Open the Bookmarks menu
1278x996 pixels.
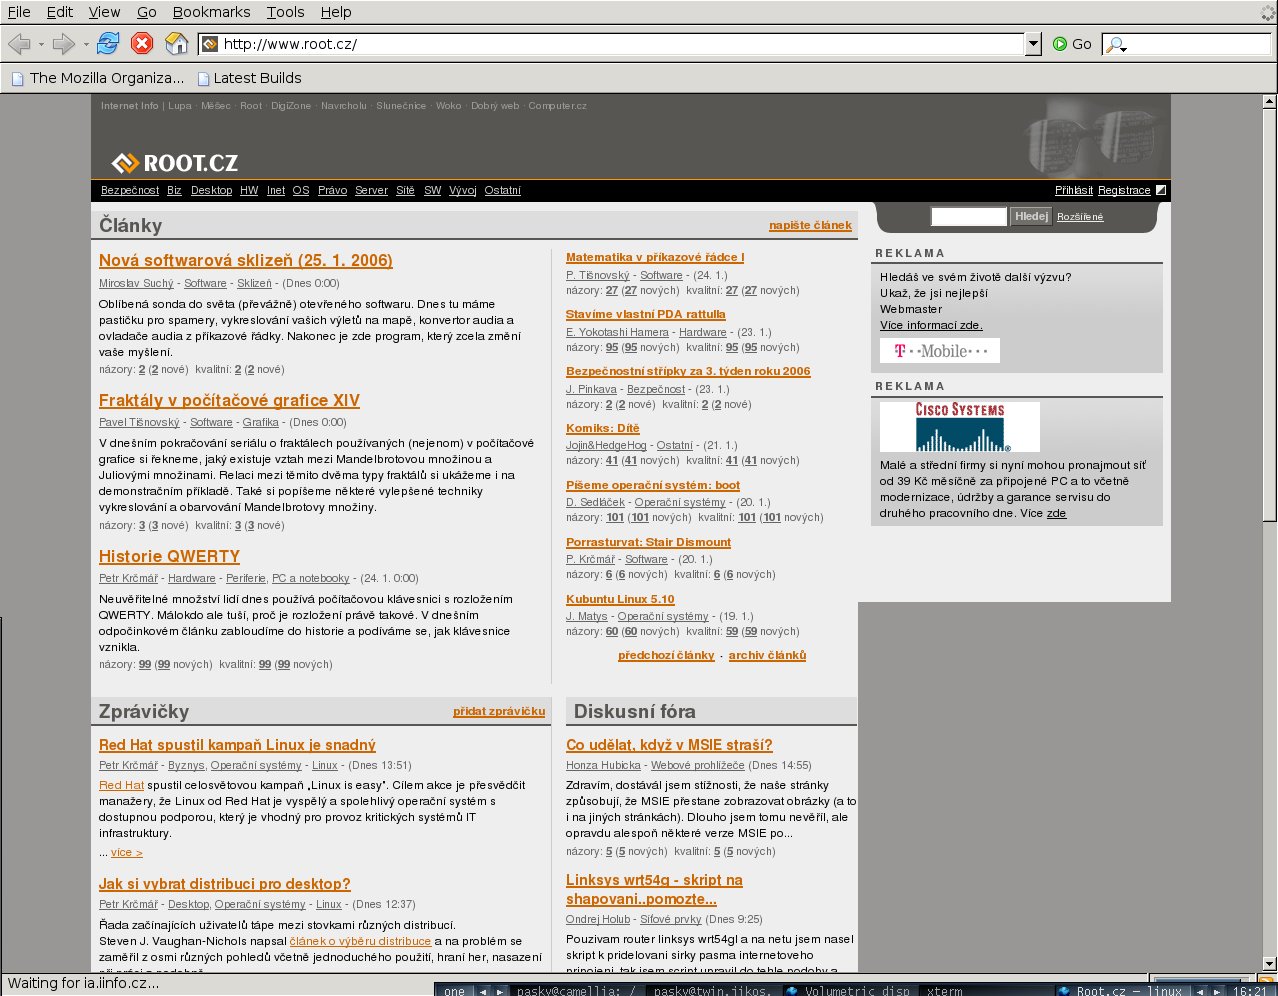click(x=211, y=12)
